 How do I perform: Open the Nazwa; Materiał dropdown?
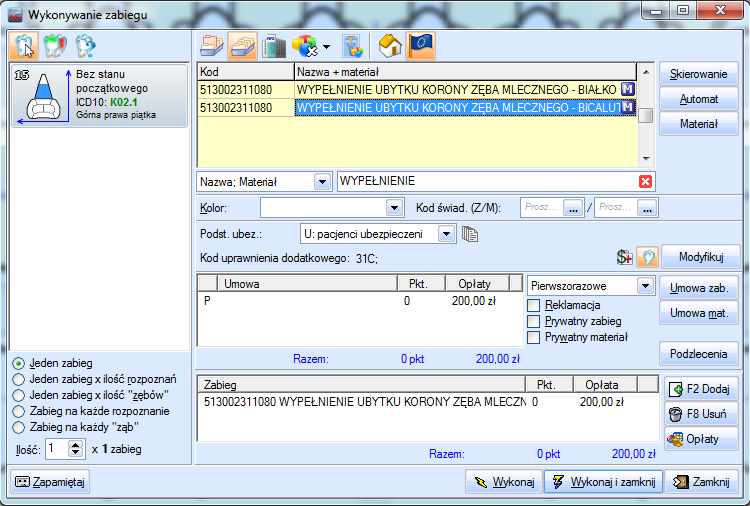coord(322,181)
